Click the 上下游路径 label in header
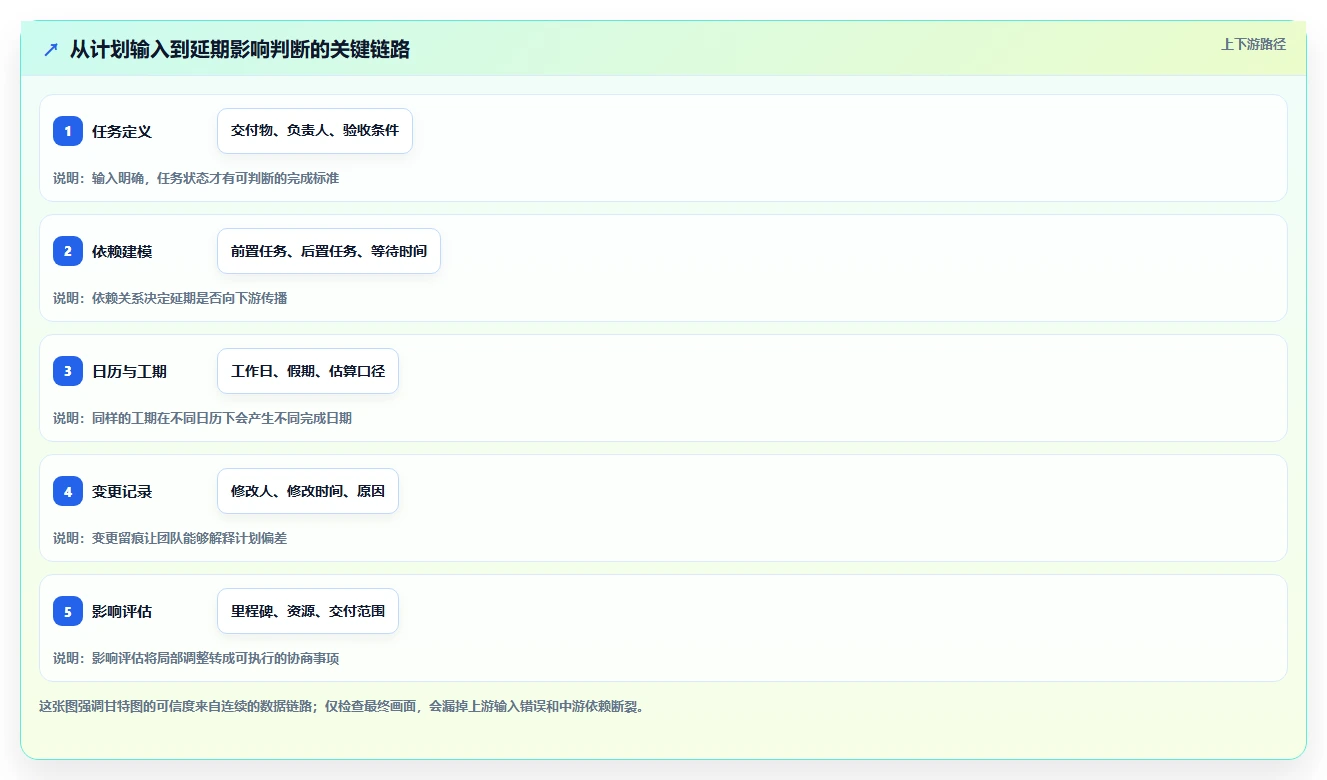Image resolution: width=1327 pixels, height=780 pixels. click(x=1253, y=44)
